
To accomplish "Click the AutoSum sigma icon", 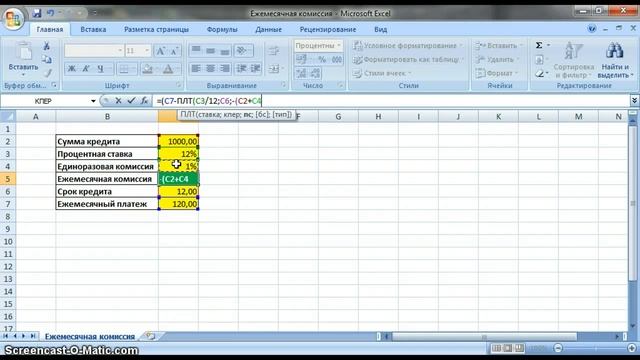I will [539, 46].
